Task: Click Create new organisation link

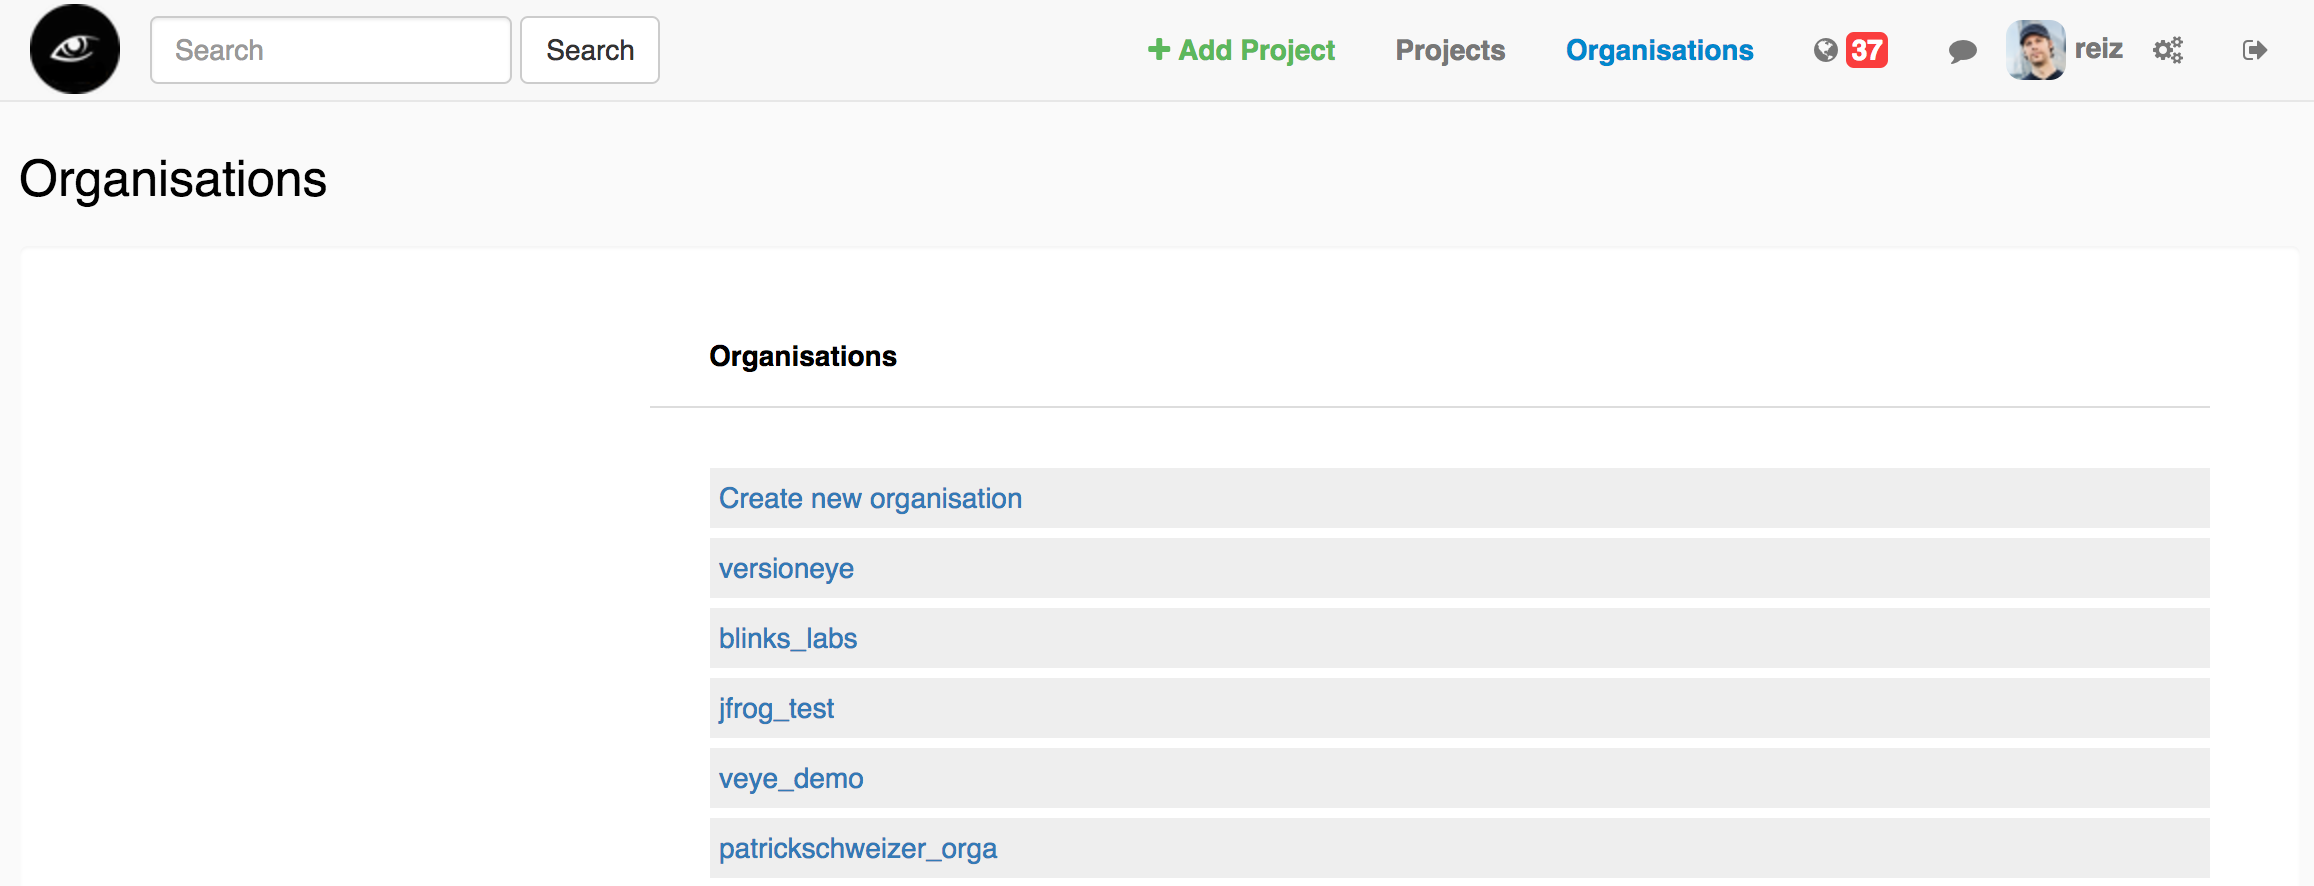Action: (x=870, y=498)
